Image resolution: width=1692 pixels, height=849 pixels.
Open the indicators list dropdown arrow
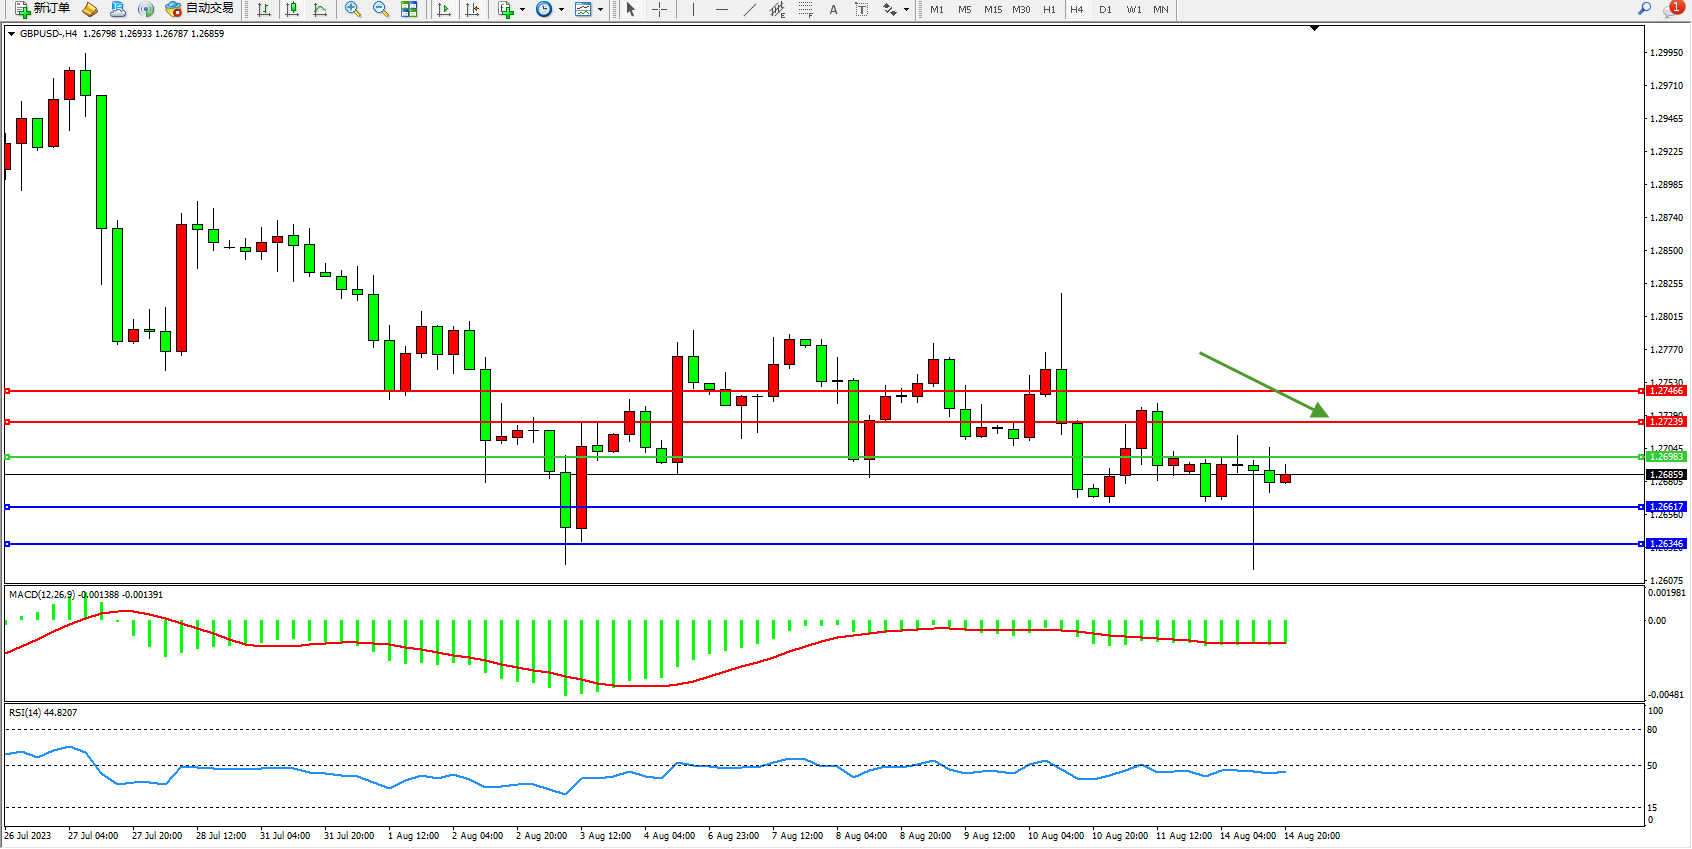click(522, 10)
